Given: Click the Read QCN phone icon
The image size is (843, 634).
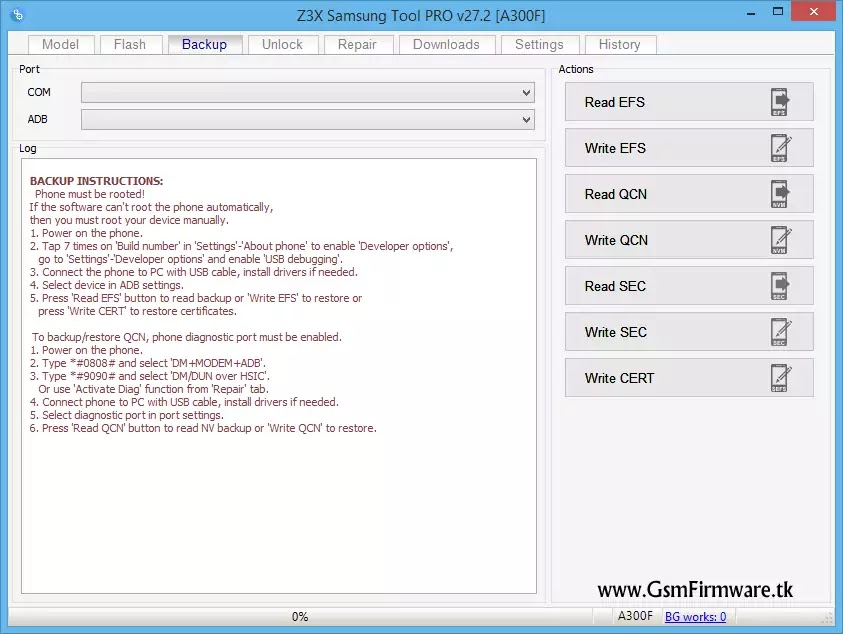Looking at the screenshot, I should (x=780, y=194).
